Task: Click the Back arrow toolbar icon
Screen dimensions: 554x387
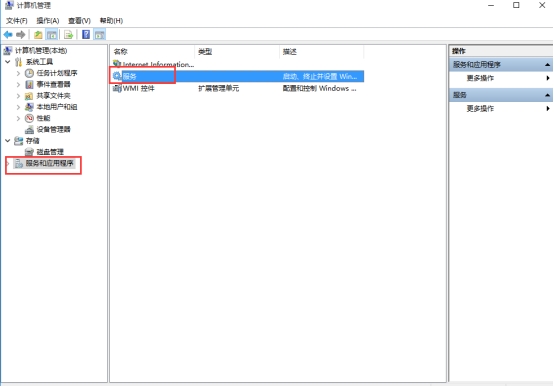Action: (x=8, y=35)
